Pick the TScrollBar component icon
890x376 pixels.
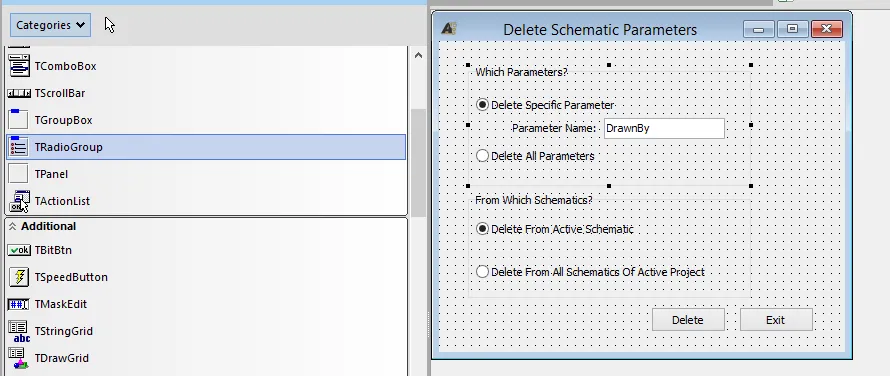[x=19, y=93]
